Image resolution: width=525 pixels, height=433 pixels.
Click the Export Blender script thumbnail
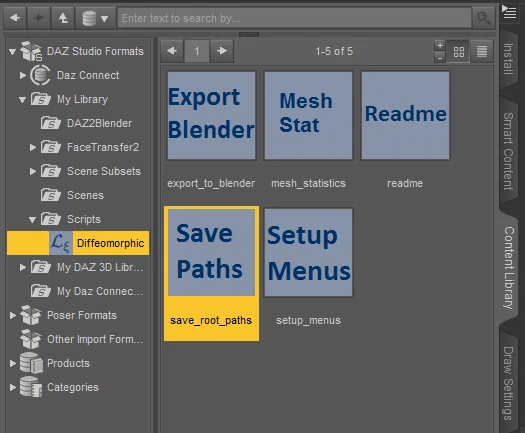(x=211, y=116)
